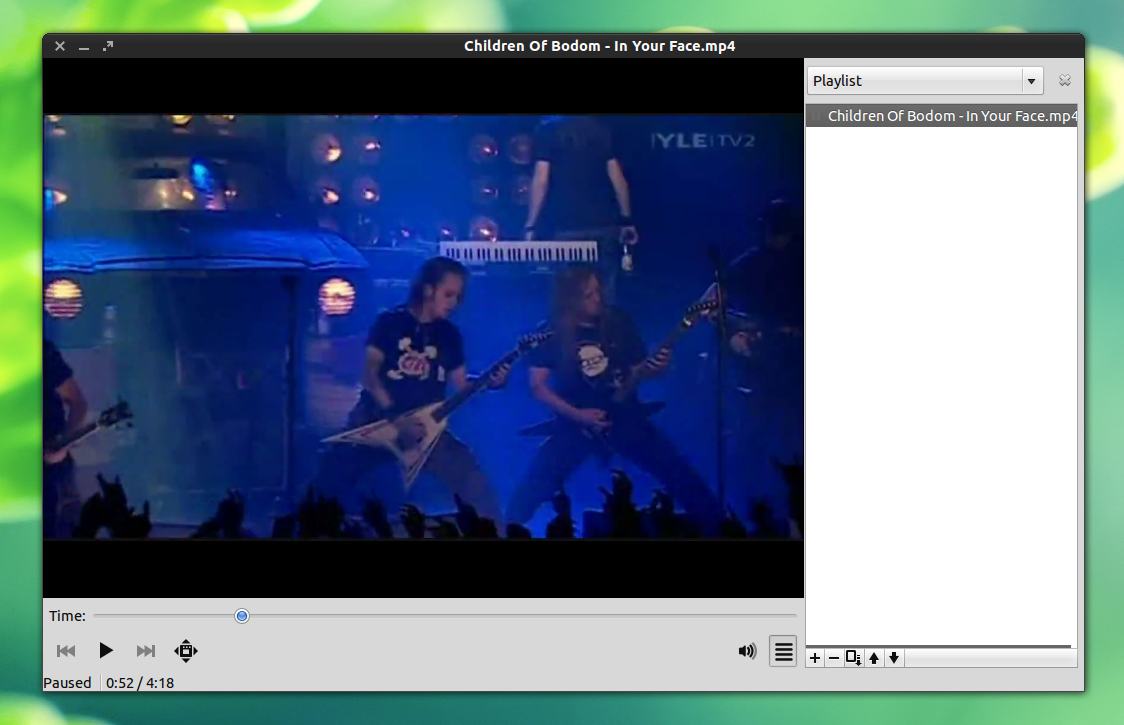
Task: Click the Paused status label
Action: (67, 683)
